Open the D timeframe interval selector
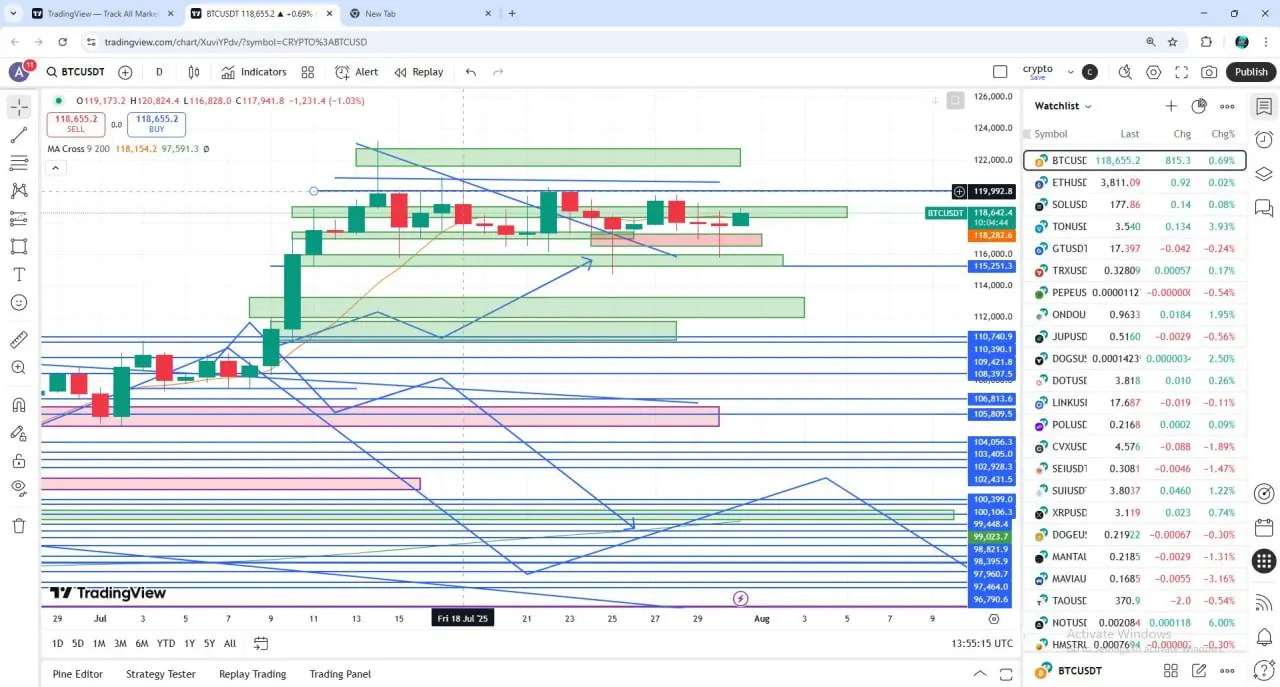The height and width of the screenshot is (687, 1280). [159, 72]
